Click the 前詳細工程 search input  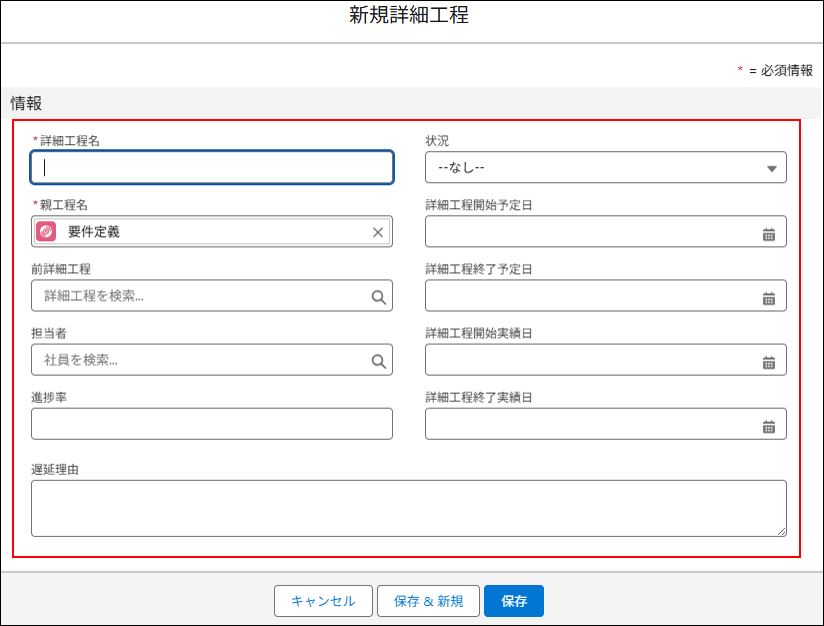click(x=200, y=296)
